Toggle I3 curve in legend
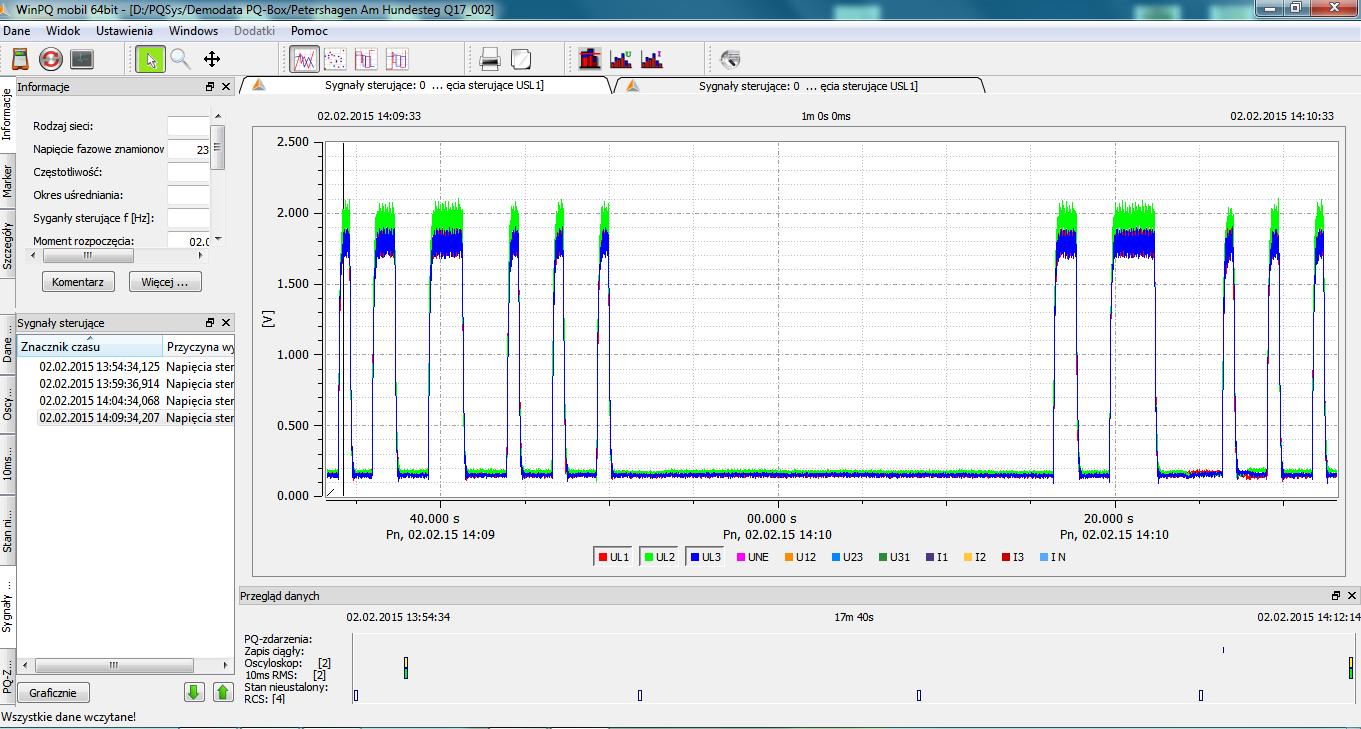Image resolution: width=1361 pixels, height=729 pixels. [1012, 557]
